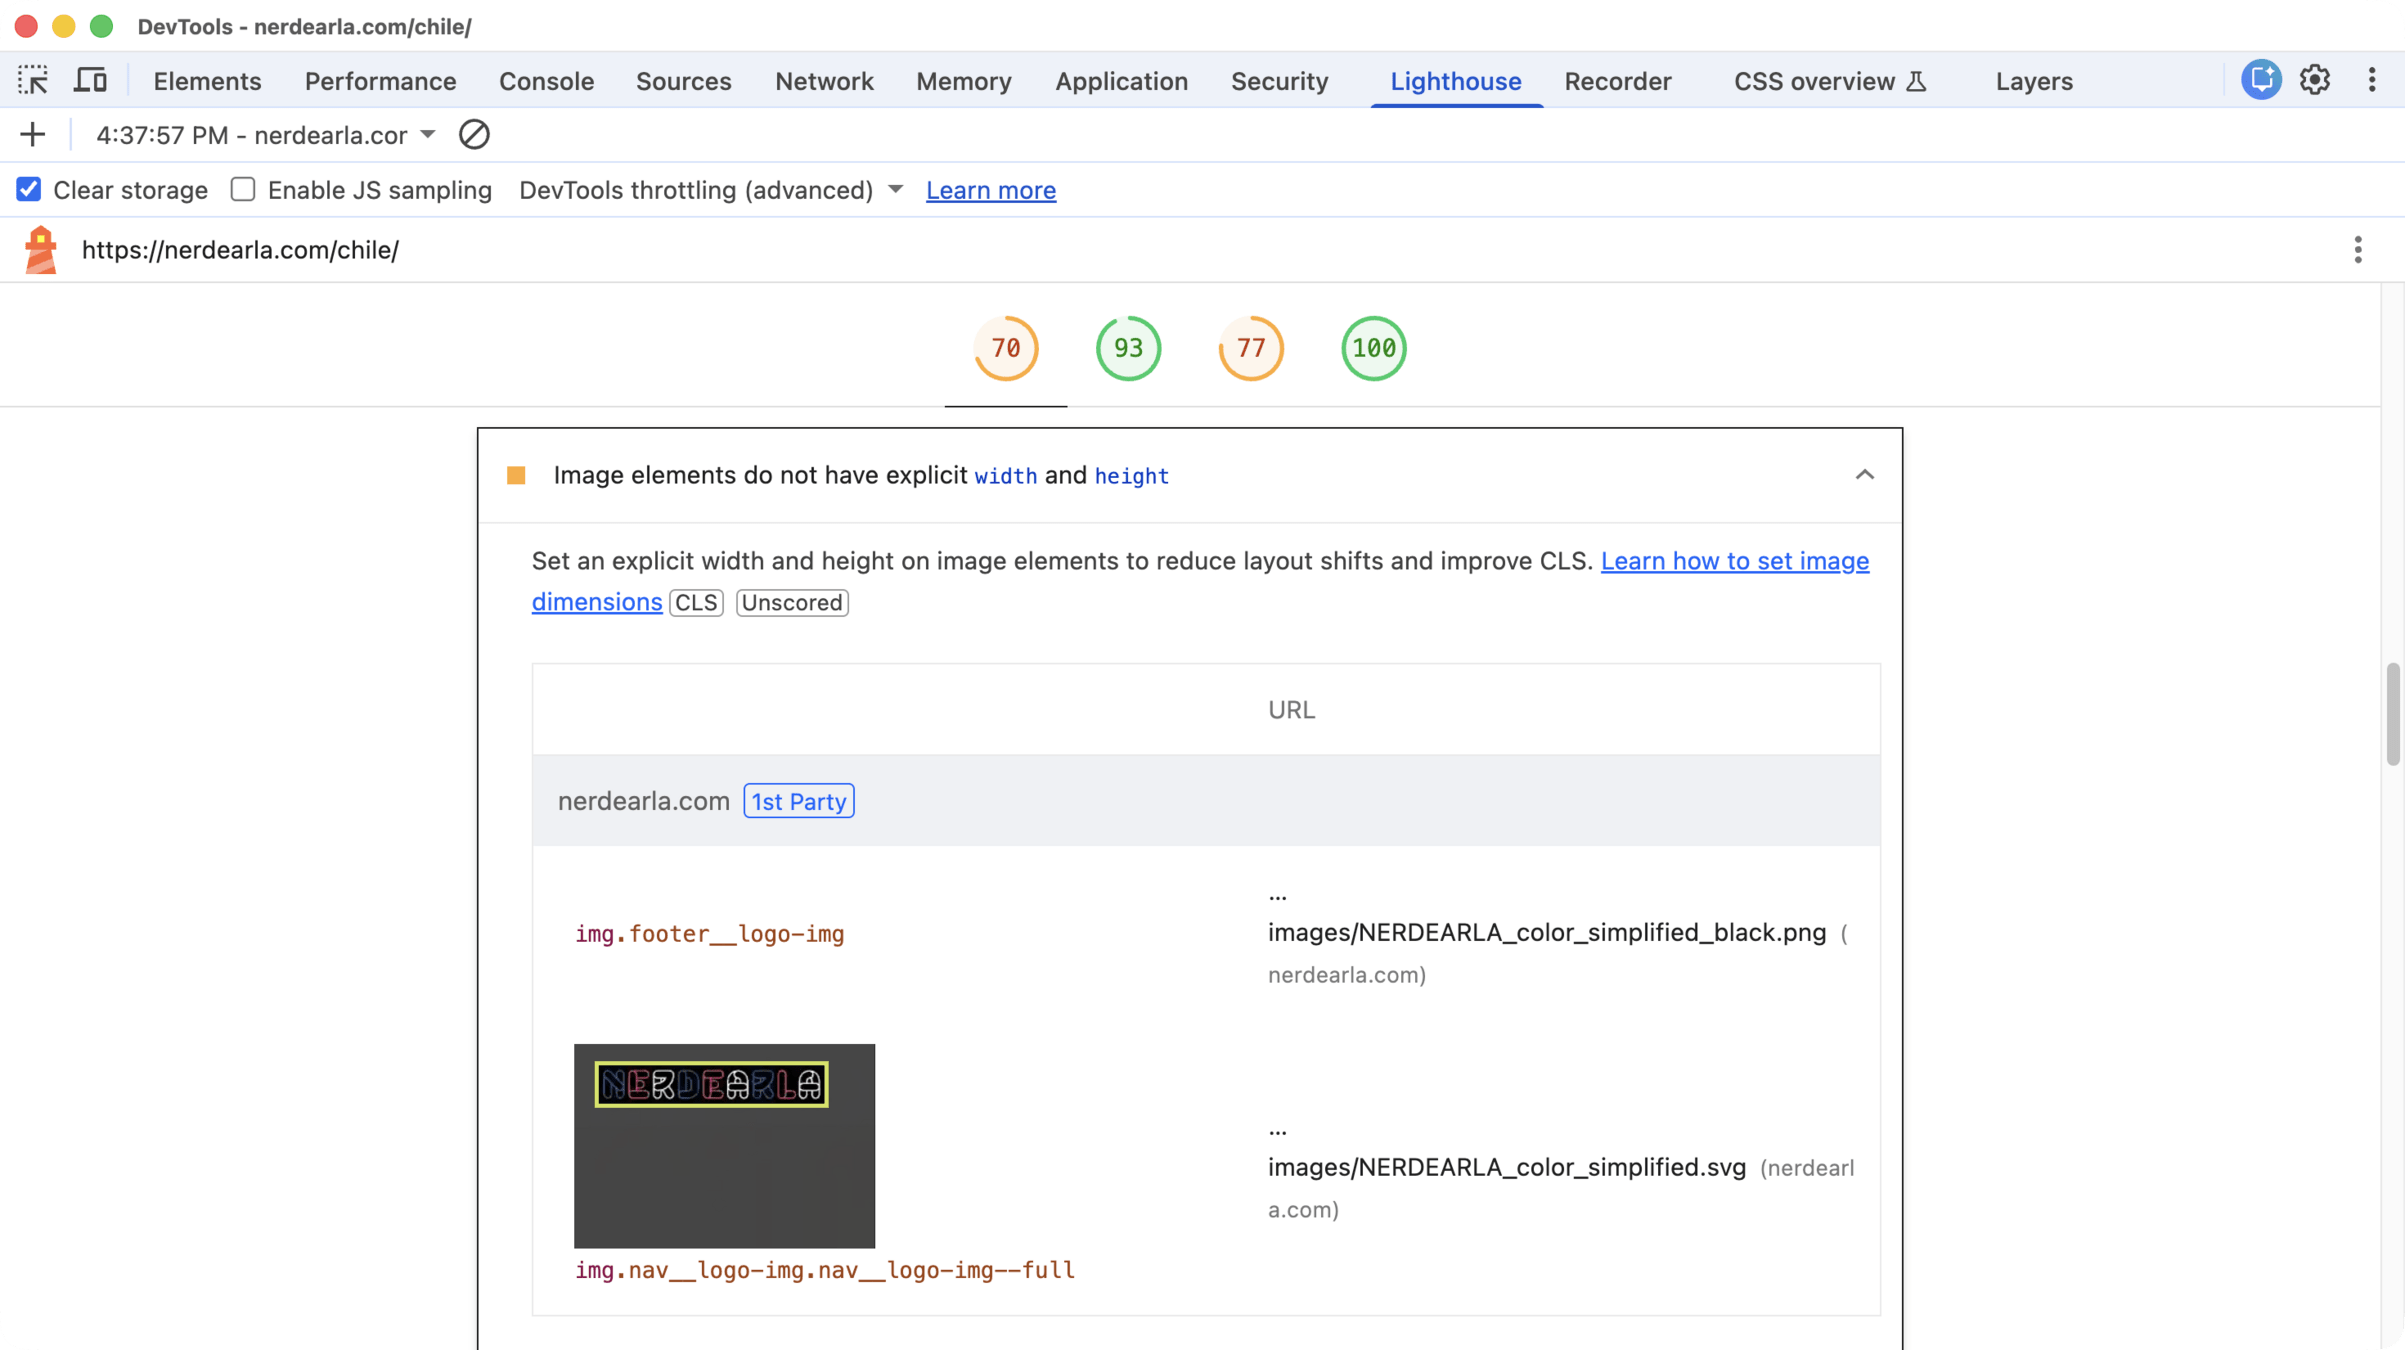Open the DevTools settings gear
Screen dimensions: 2405x1350
[2315, 80]
